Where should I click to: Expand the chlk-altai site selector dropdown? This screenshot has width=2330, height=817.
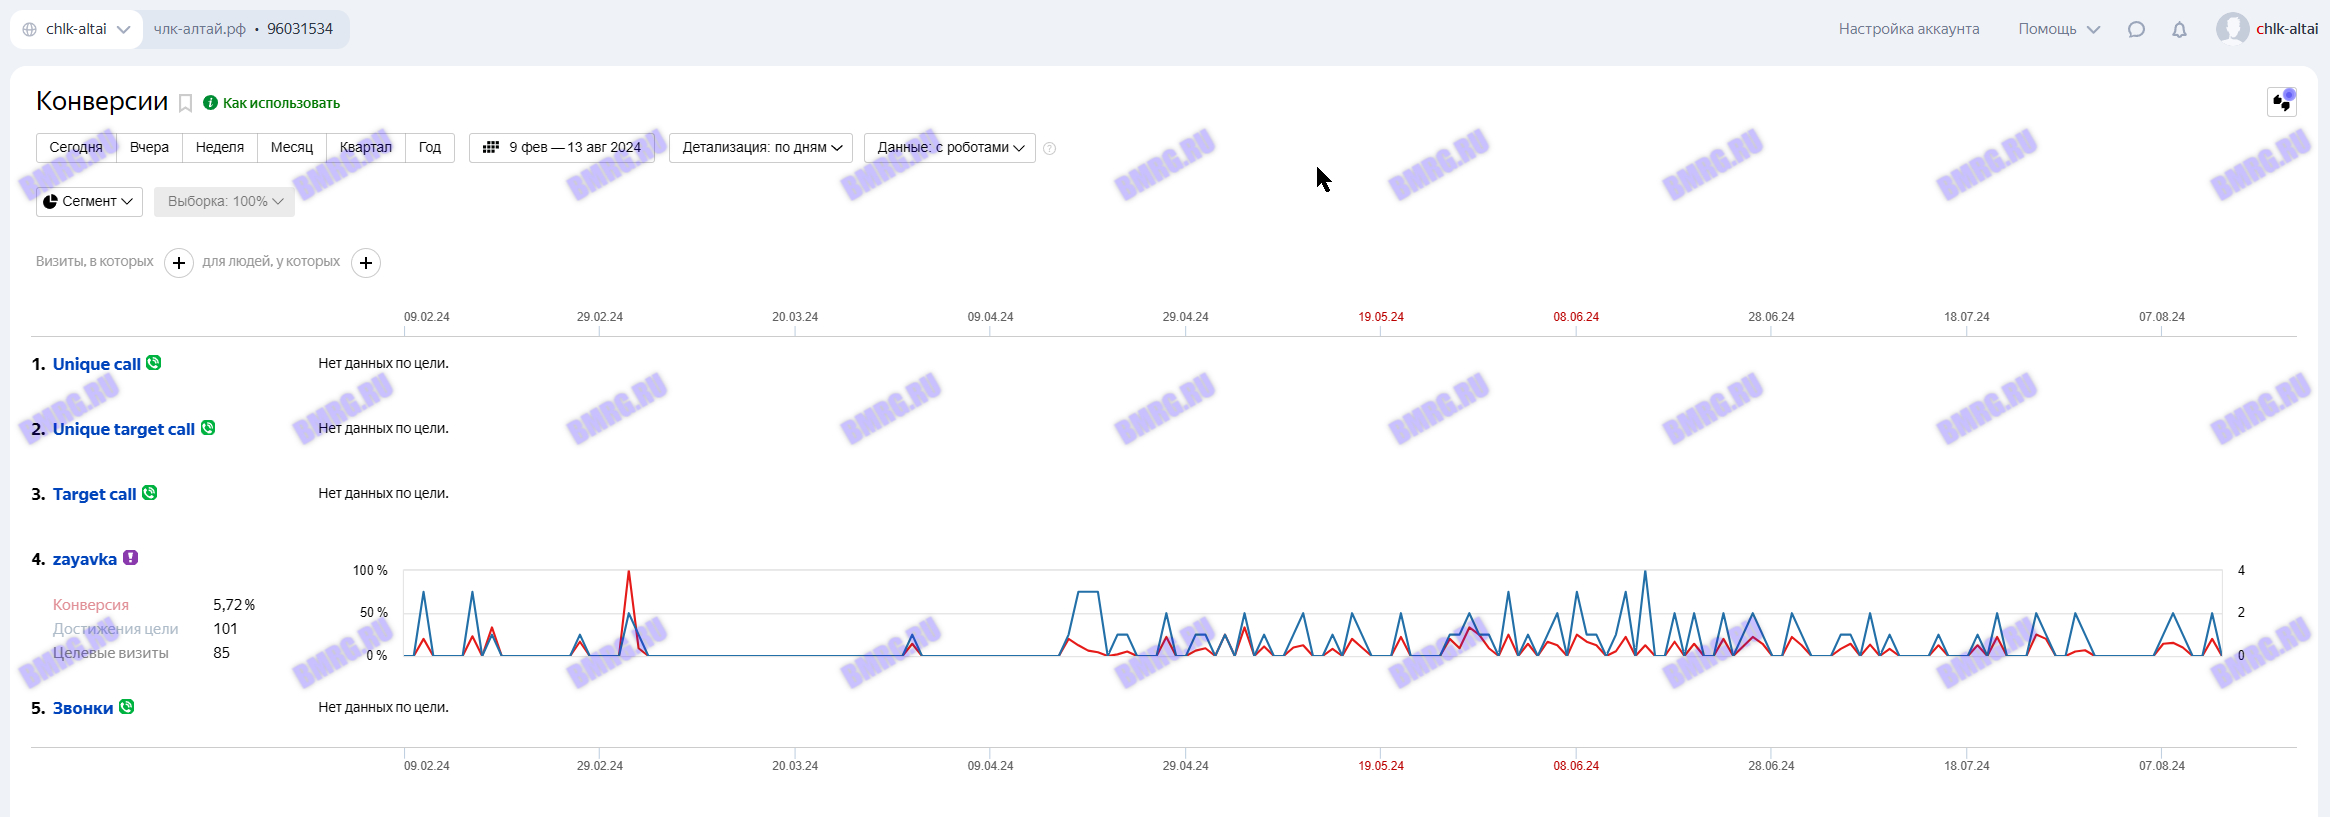77,29
